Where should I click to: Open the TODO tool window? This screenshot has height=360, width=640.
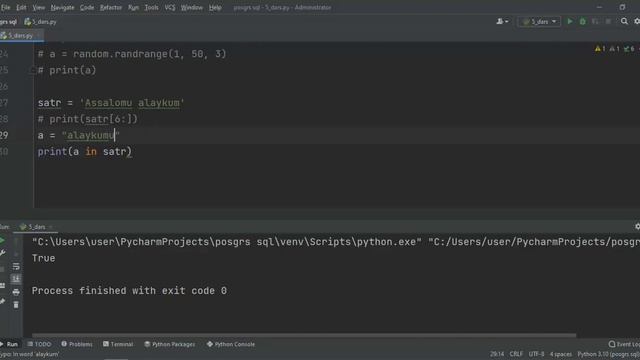(39, 344)
